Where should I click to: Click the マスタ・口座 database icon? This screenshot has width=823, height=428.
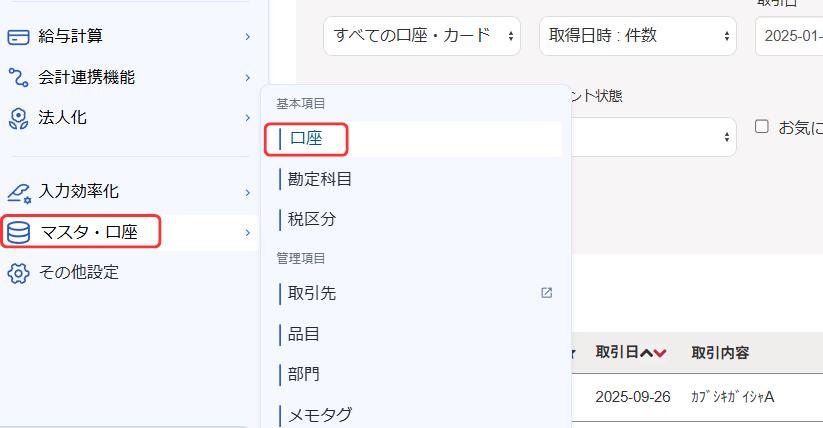pos(18,234)
